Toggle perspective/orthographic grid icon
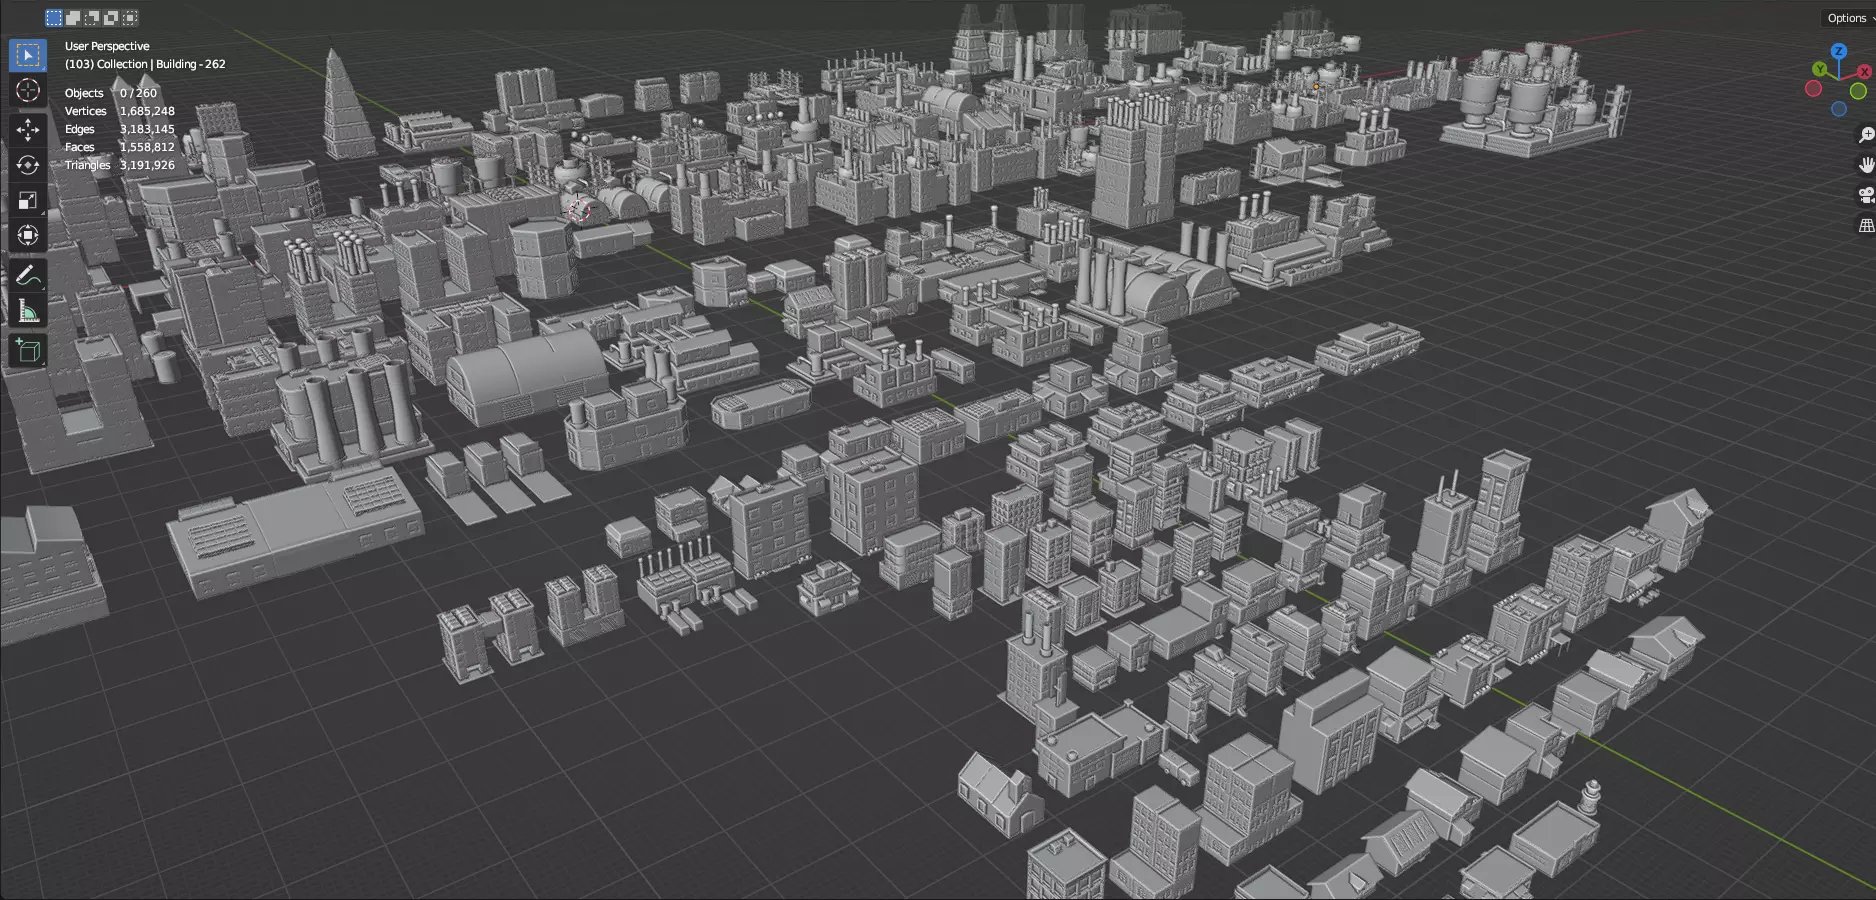The height and width of the screenshot is (900, 1876). click(x=1865, y=226)
